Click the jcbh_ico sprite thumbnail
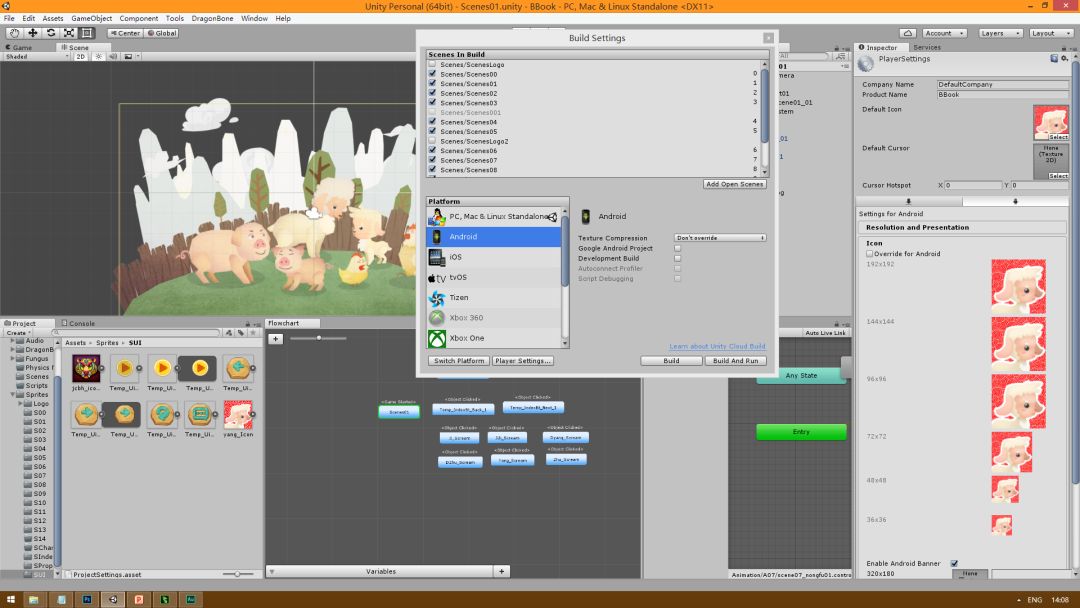This screenshot has width=1080, height=608. 86,367
